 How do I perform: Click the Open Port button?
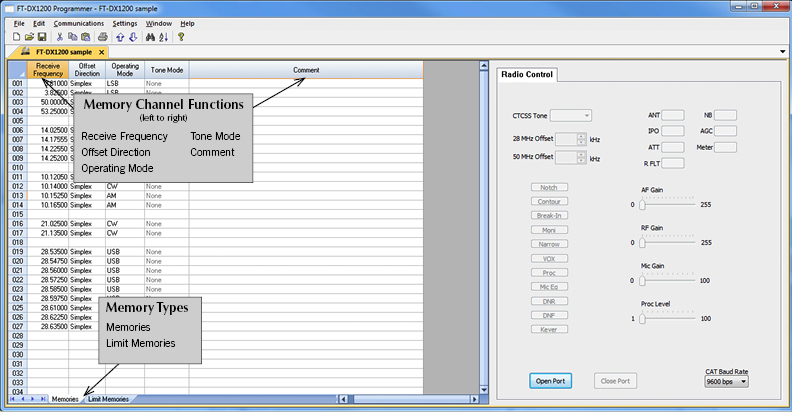551,381
